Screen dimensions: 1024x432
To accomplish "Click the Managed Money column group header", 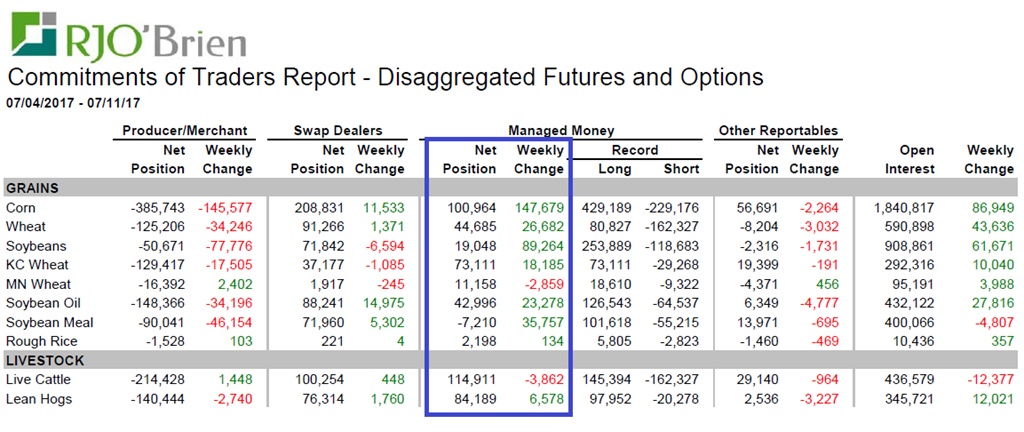I will tap(561, 130).
